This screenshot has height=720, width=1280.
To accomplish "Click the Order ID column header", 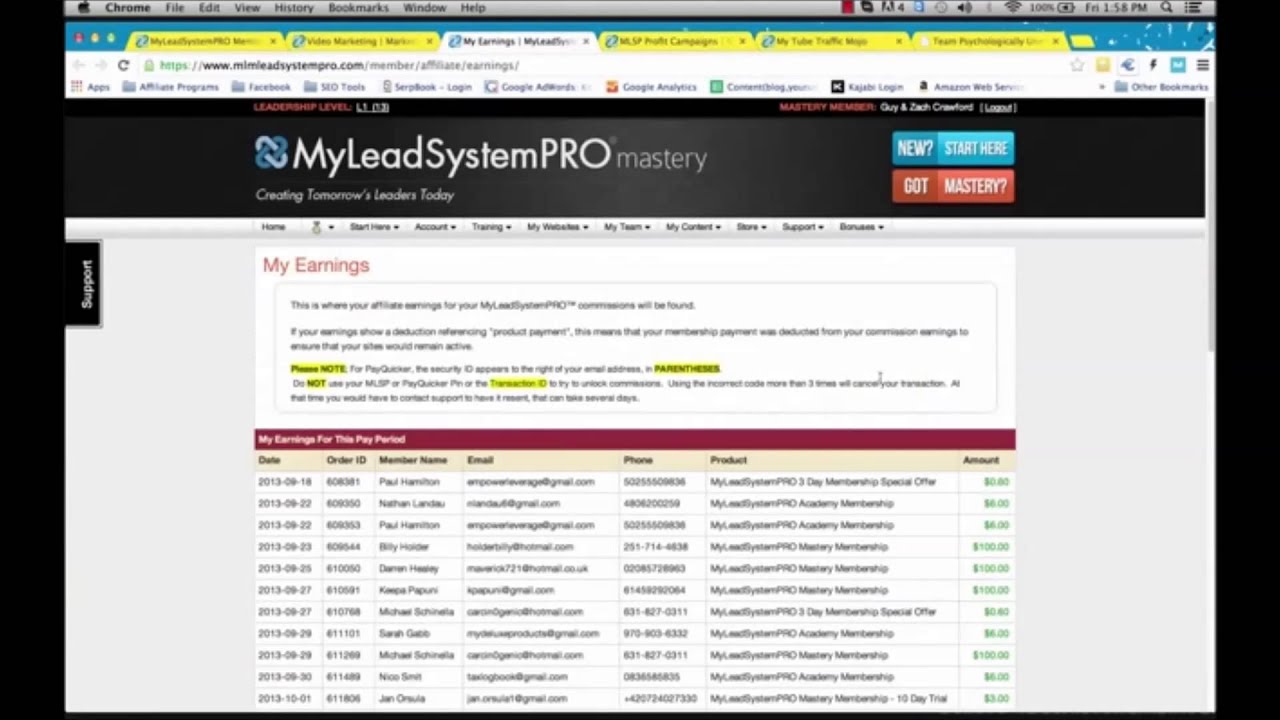I will [346, 460].
